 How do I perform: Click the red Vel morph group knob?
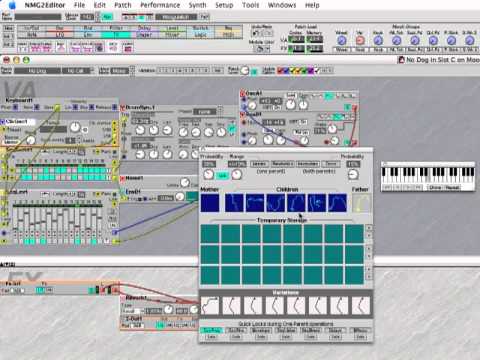click(x=360, y=41)
